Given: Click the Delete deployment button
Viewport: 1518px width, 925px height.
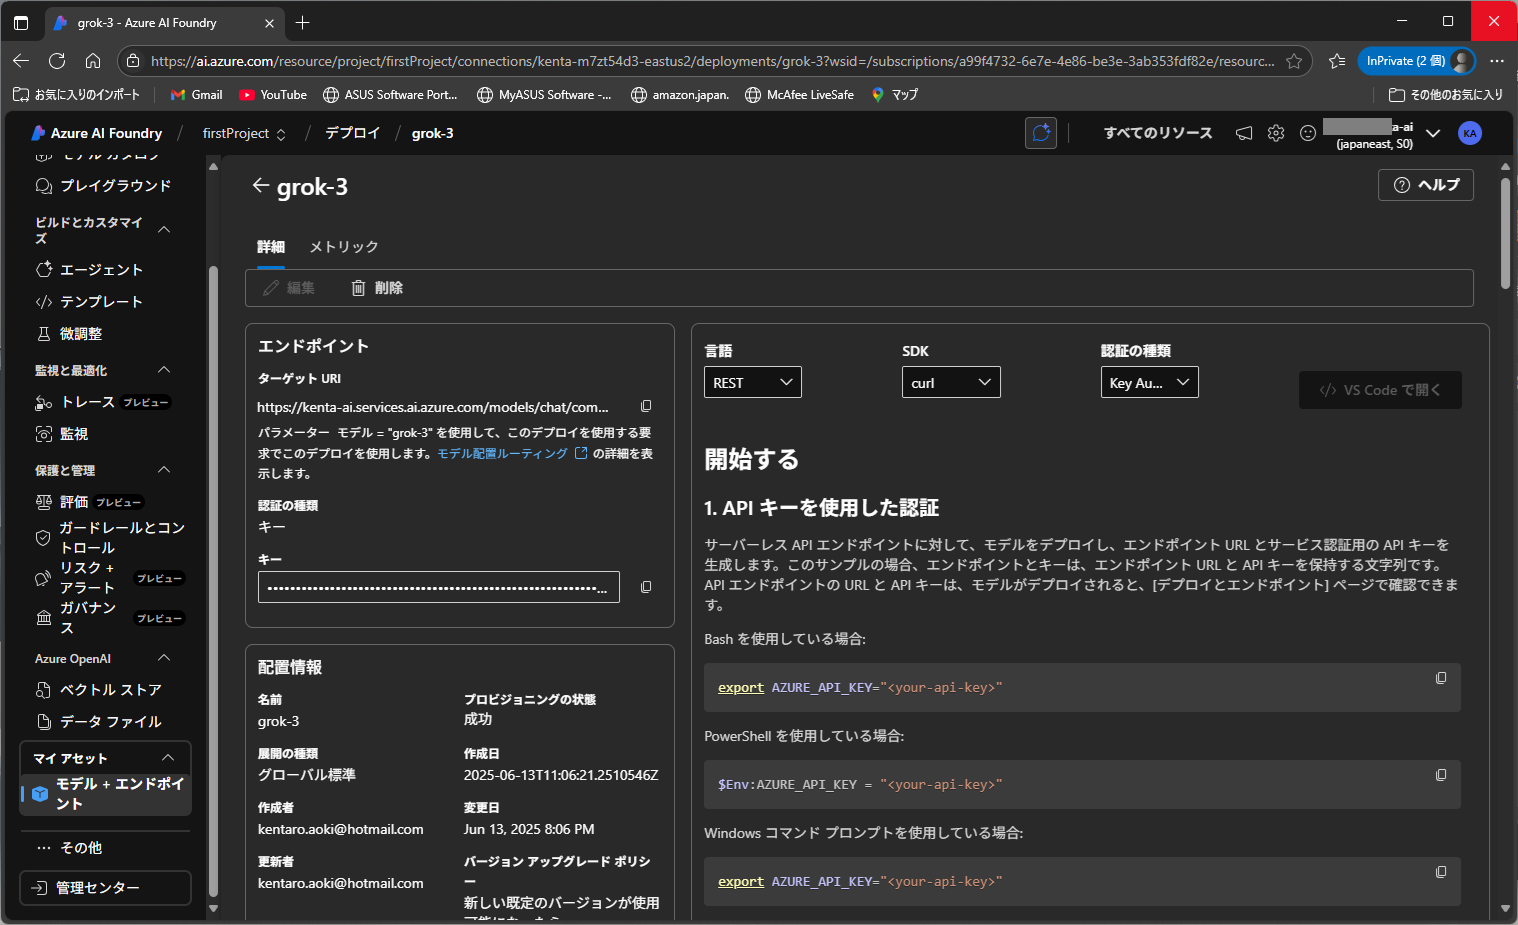Looking at the screenshot, I should pos(377,288).
